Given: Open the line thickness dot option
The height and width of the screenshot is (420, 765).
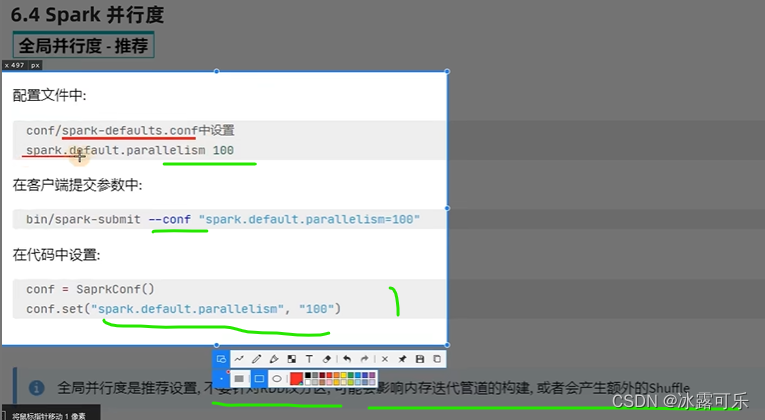Looking at the screenshot, I should [221, 379].
